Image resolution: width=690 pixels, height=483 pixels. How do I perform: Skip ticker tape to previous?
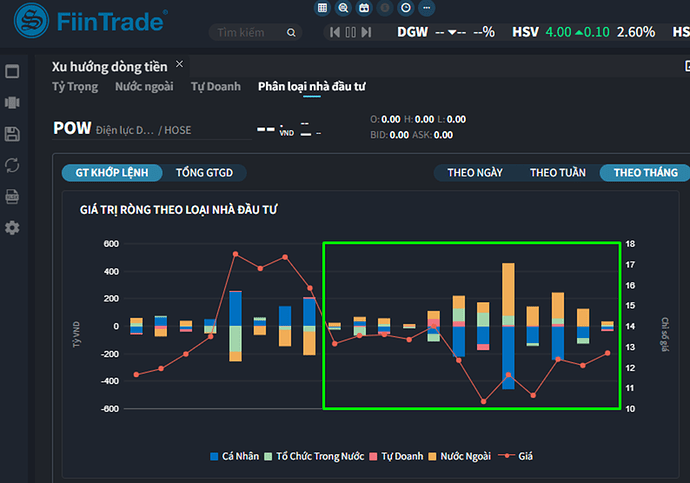tap(335, 32)
